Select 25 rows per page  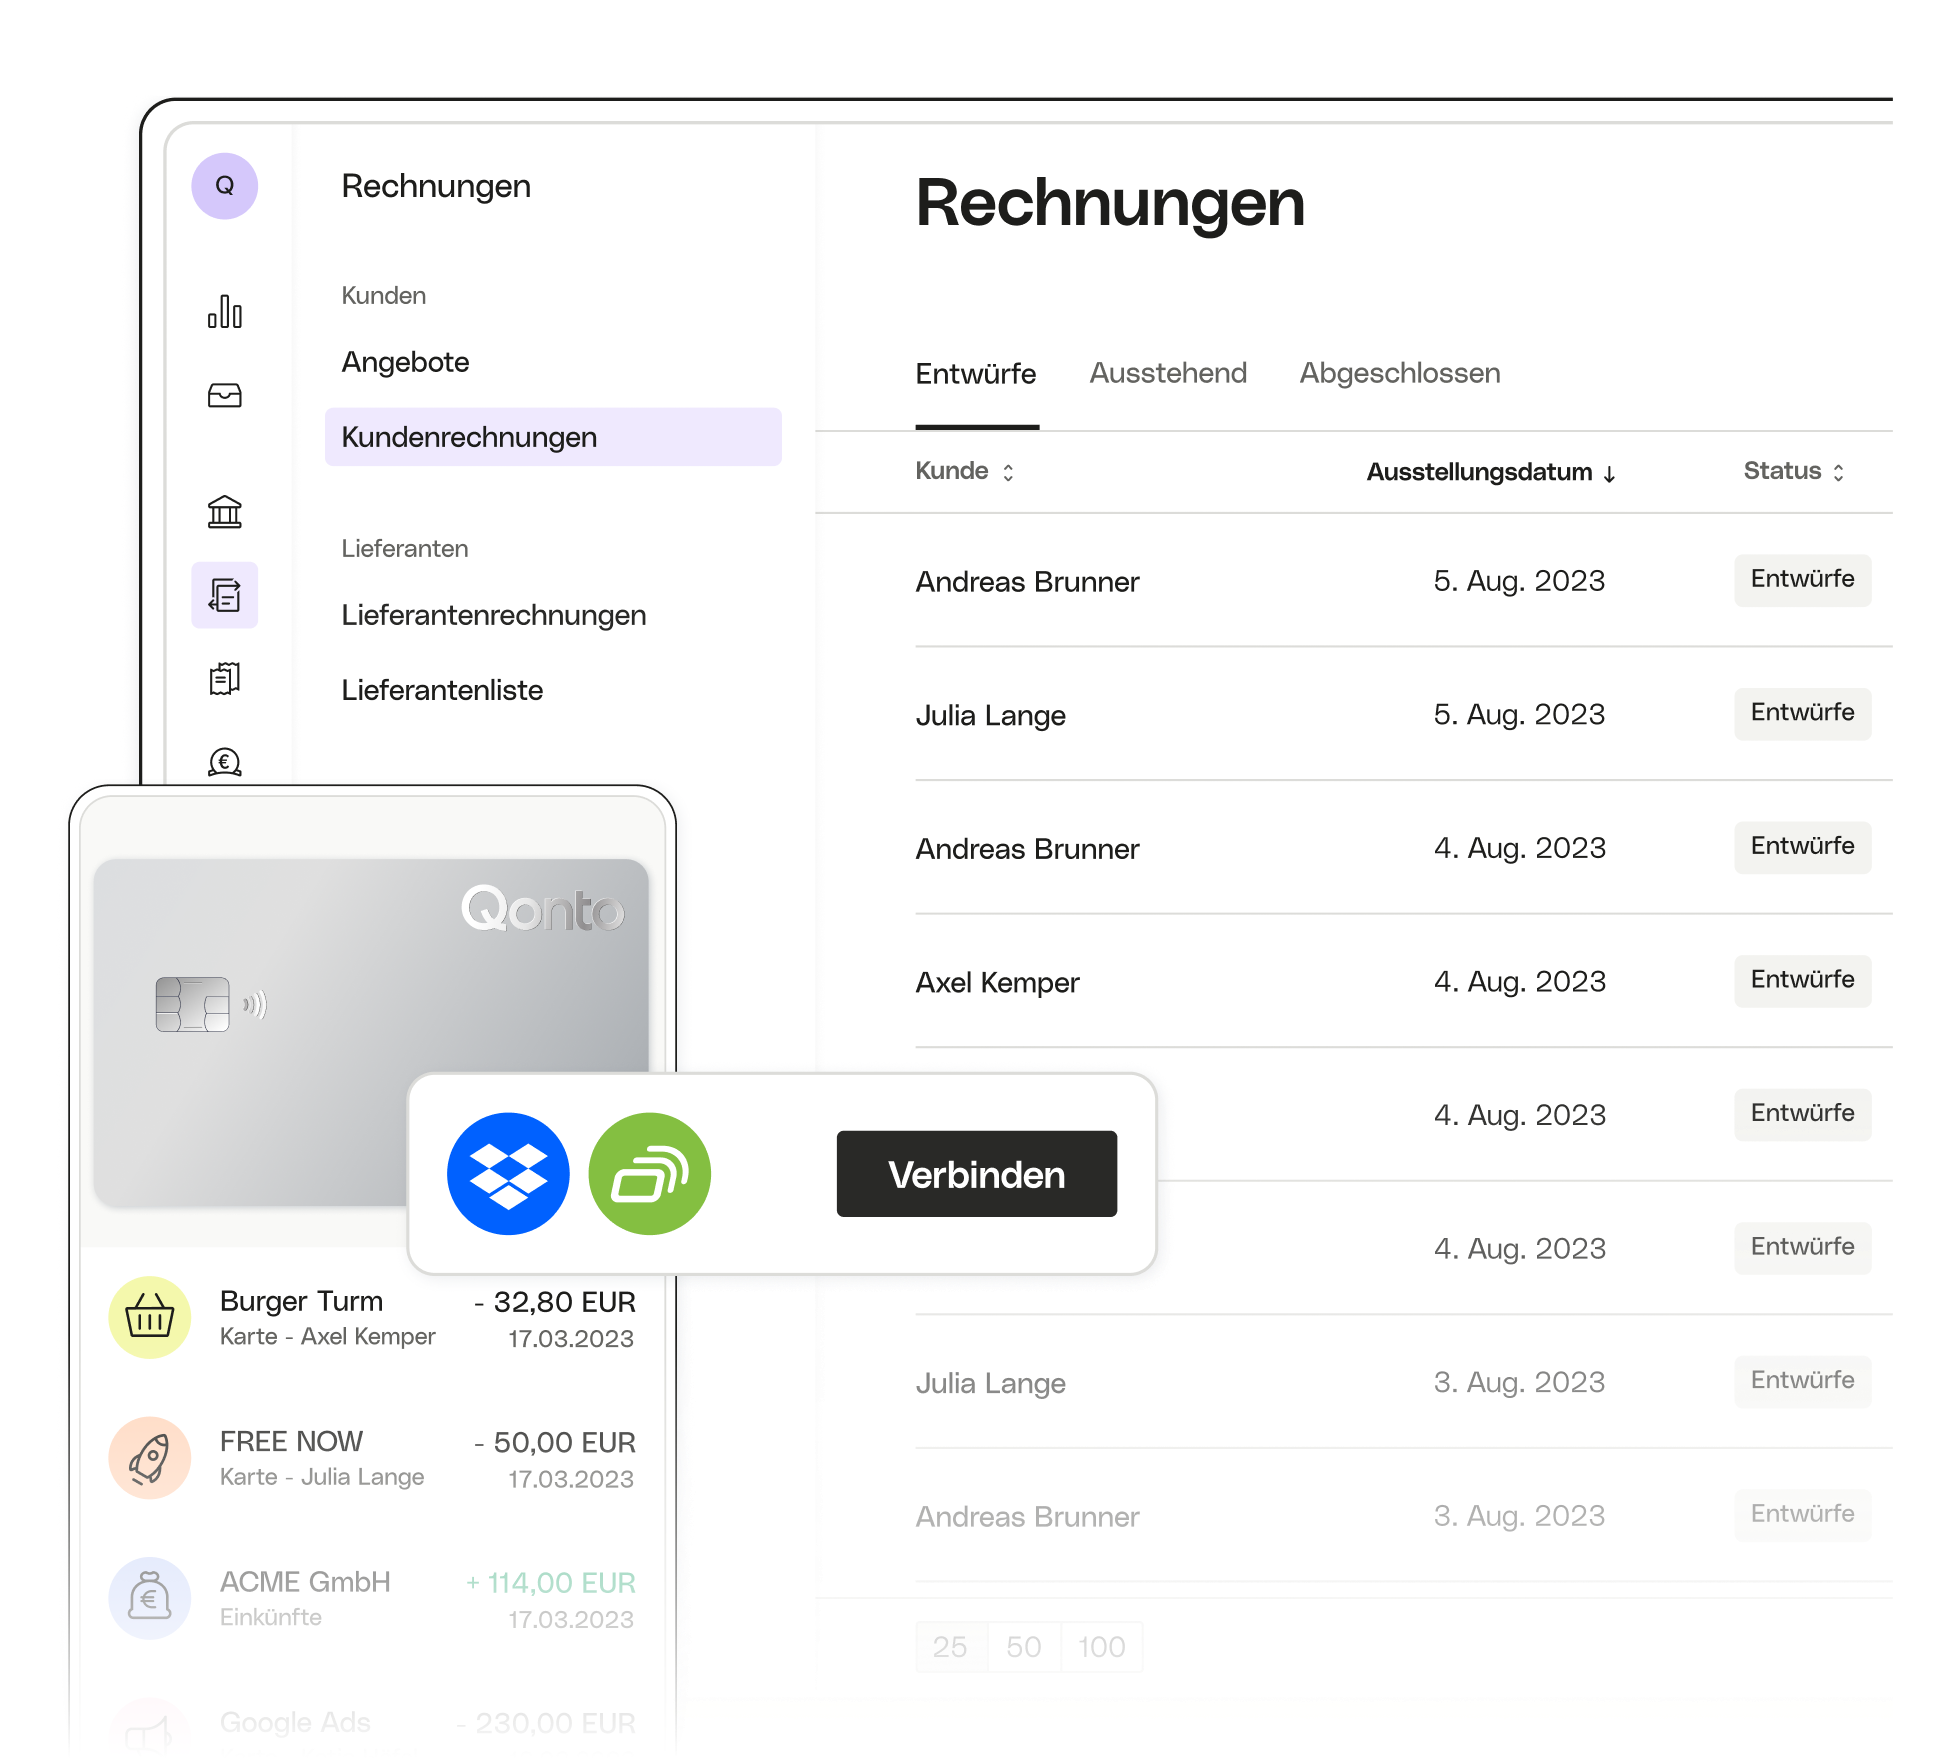pyautogui.click(x=950, y=1647)
